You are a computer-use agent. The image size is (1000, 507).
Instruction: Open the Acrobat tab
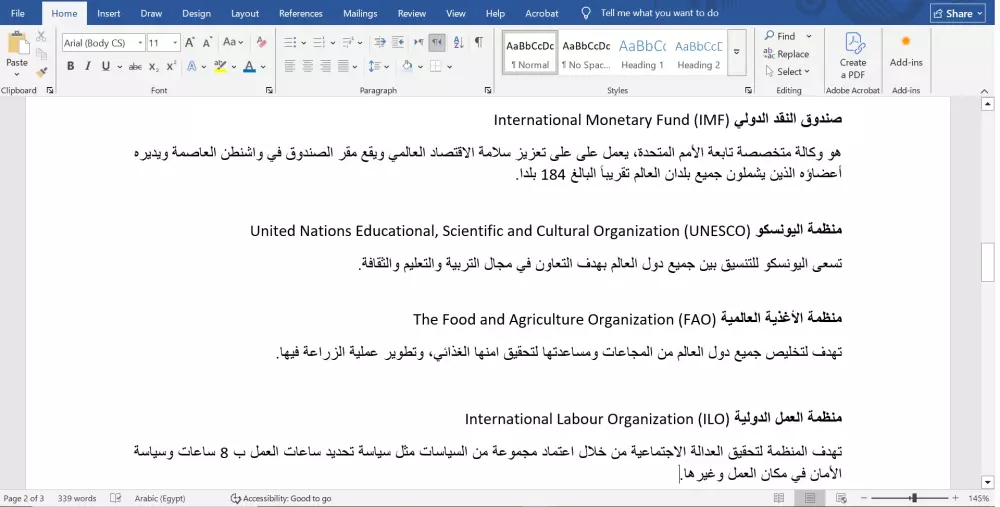[x=541, y=13]
